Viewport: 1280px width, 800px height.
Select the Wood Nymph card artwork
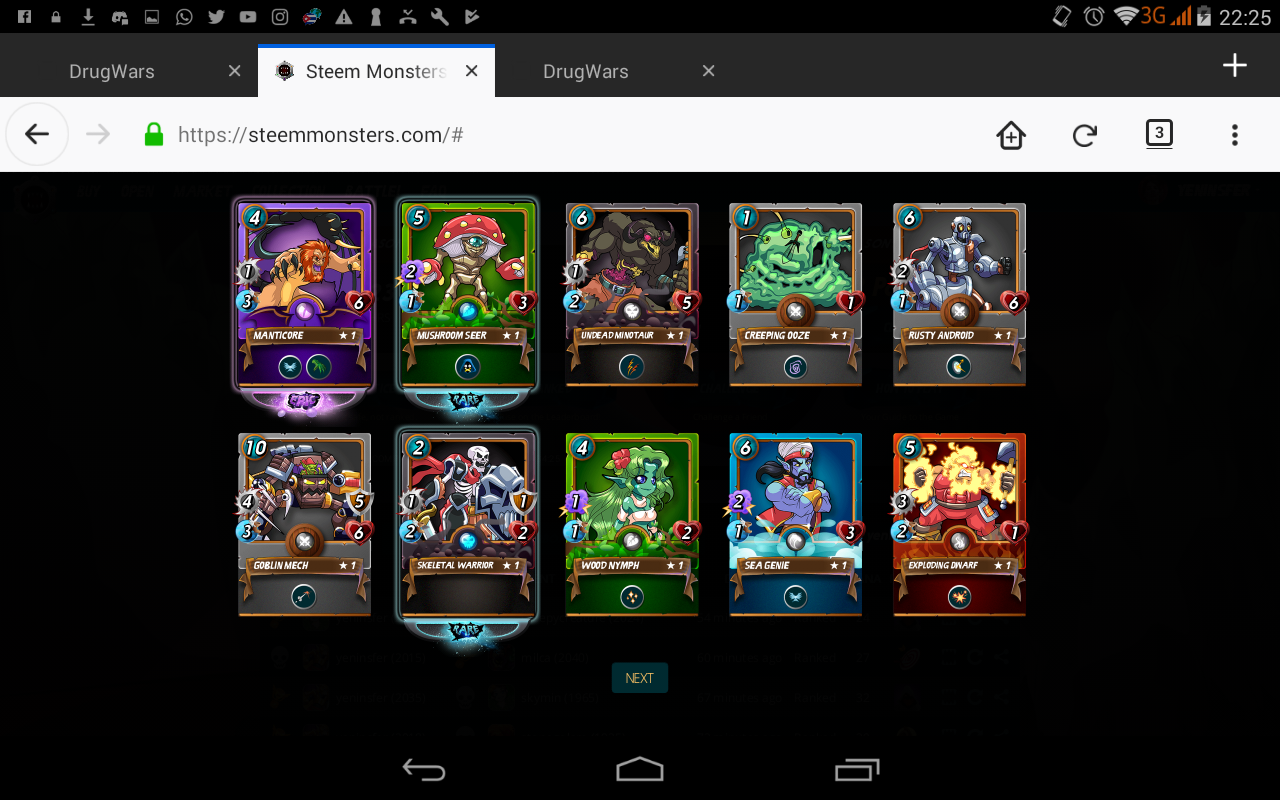click(631, 492)
